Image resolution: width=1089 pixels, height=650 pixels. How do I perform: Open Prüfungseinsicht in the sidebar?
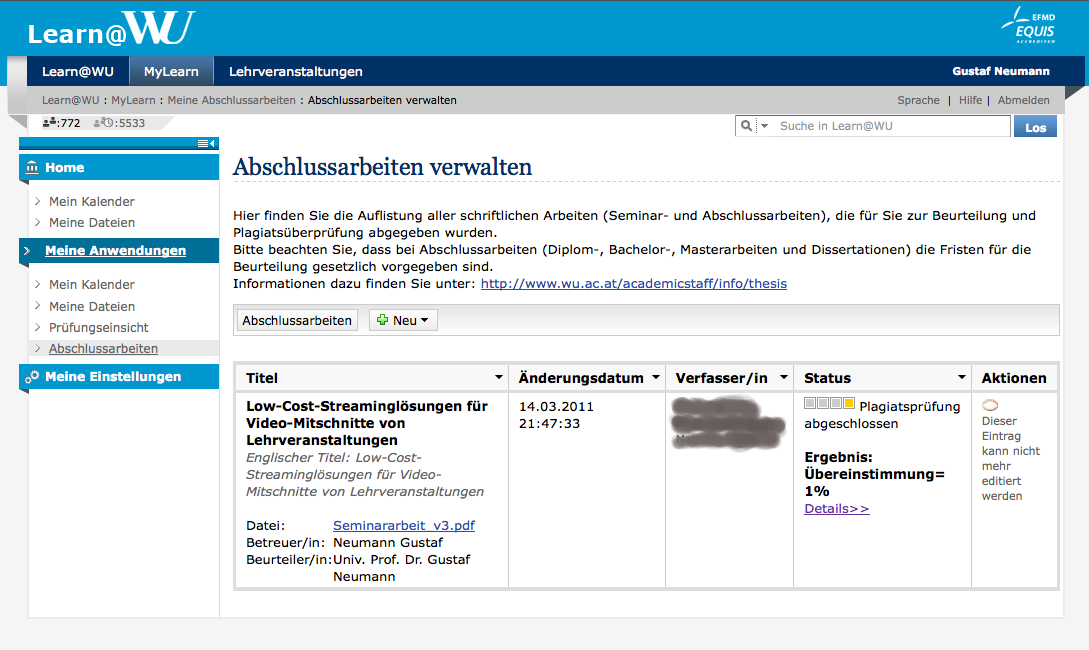pyautogui.click(x=99, y=327)
